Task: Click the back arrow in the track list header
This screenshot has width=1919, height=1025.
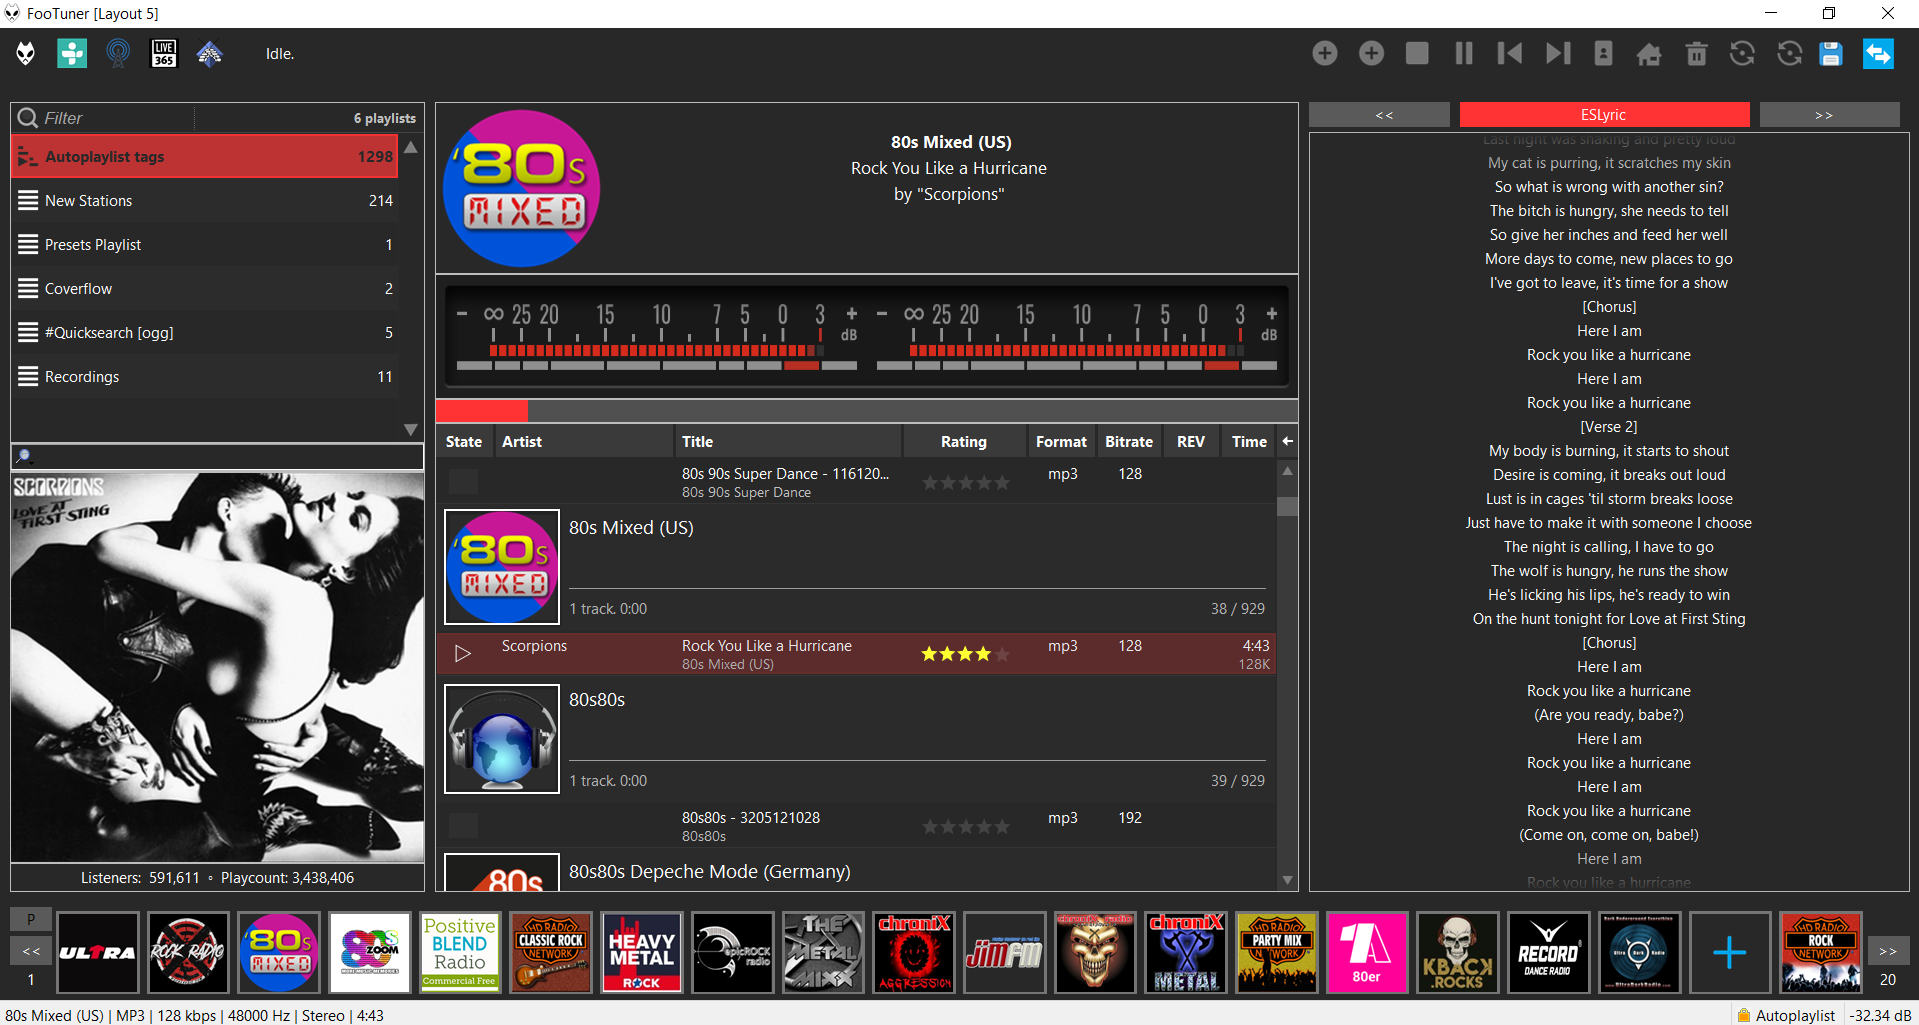Action: coord(1287,441)
